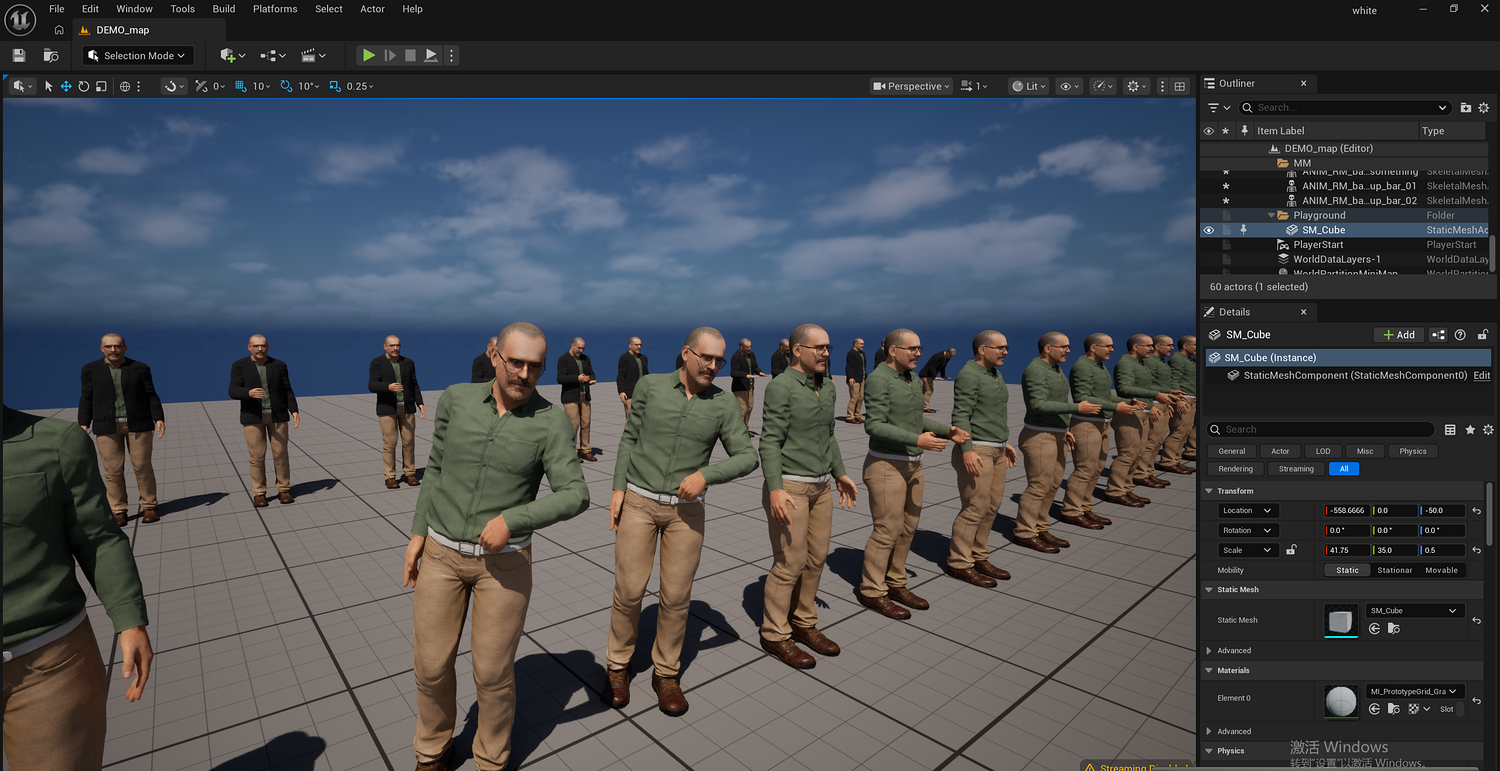The height and width of the screenshot is (771, 1500).
Task: Open the Window menu
Action: coord(135,9)
